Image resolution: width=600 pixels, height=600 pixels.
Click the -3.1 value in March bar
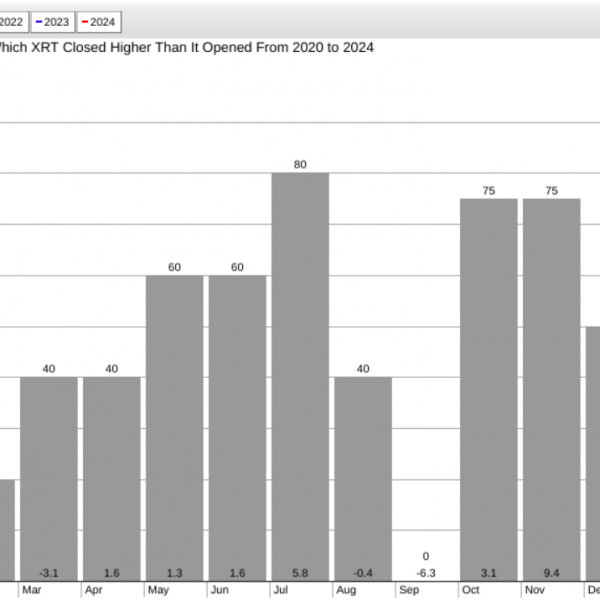pos(49,573)
